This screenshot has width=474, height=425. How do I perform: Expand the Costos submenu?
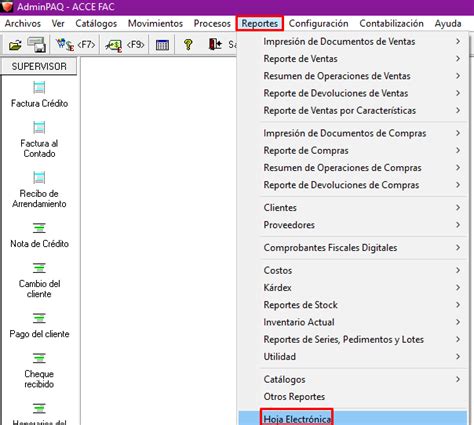click(x=353, y=270)
